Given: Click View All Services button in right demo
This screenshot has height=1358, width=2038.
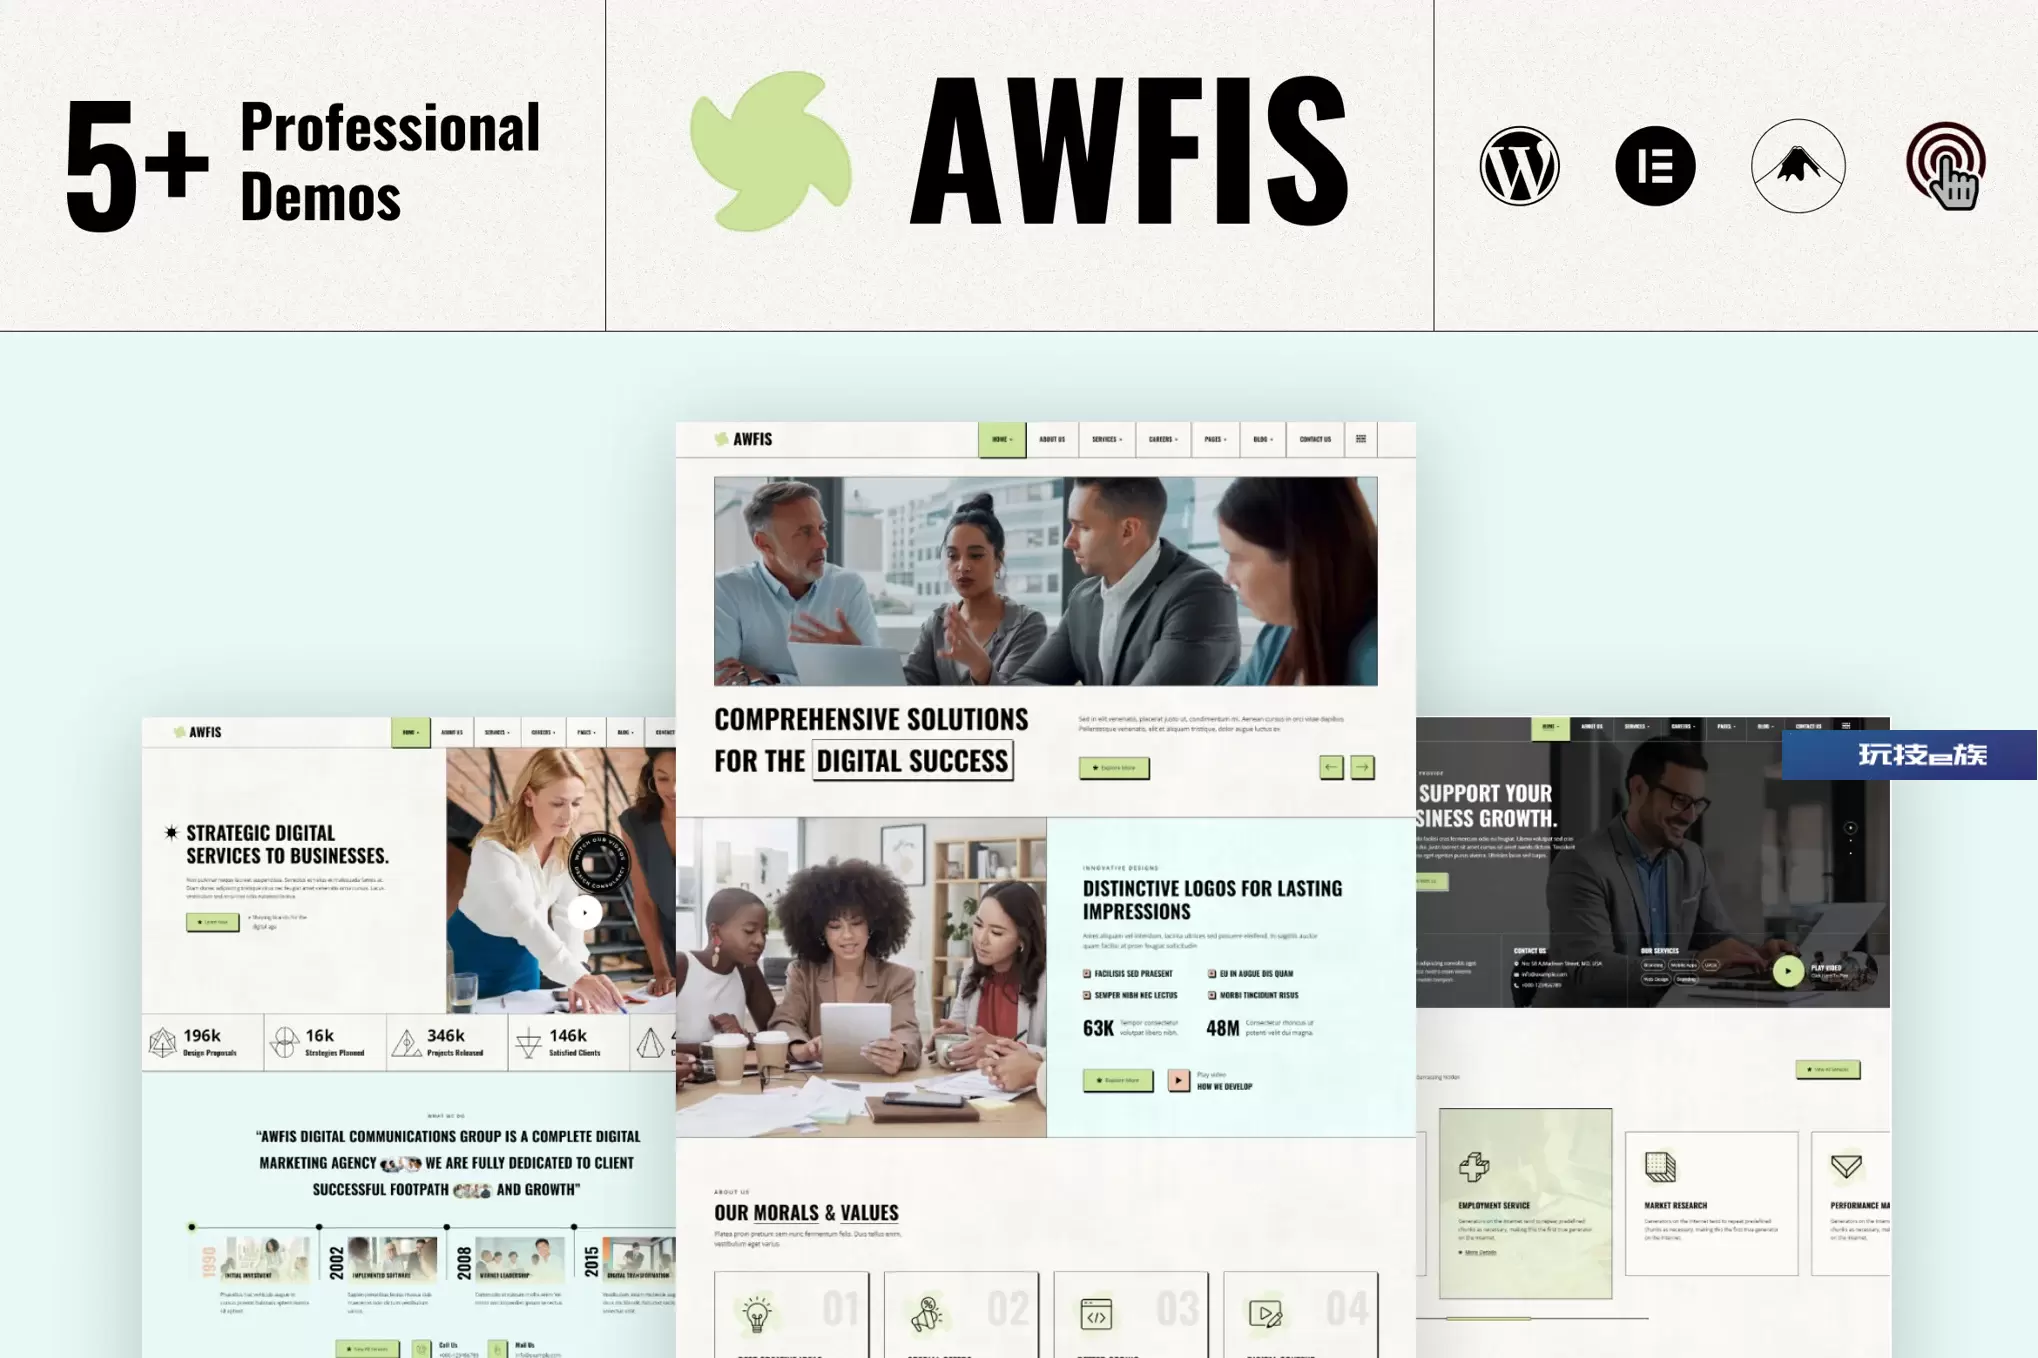Looking at the screenshot, I should pos(1828,1069).
